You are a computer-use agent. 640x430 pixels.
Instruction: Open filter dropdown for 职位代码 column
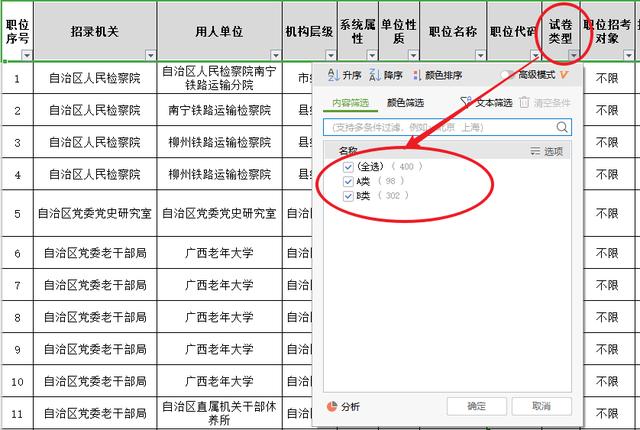[535, 55]
